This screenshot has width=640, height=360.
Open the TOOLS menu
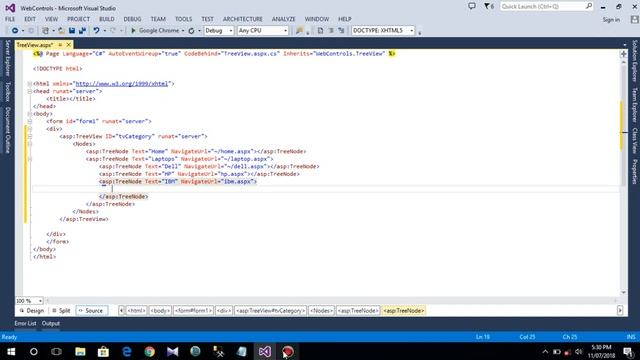(183, 19)
